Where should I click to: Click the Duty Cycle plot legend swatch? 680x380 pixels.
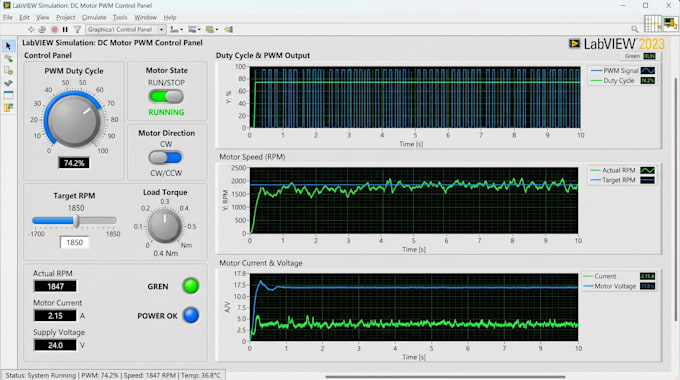pos(648,81)
